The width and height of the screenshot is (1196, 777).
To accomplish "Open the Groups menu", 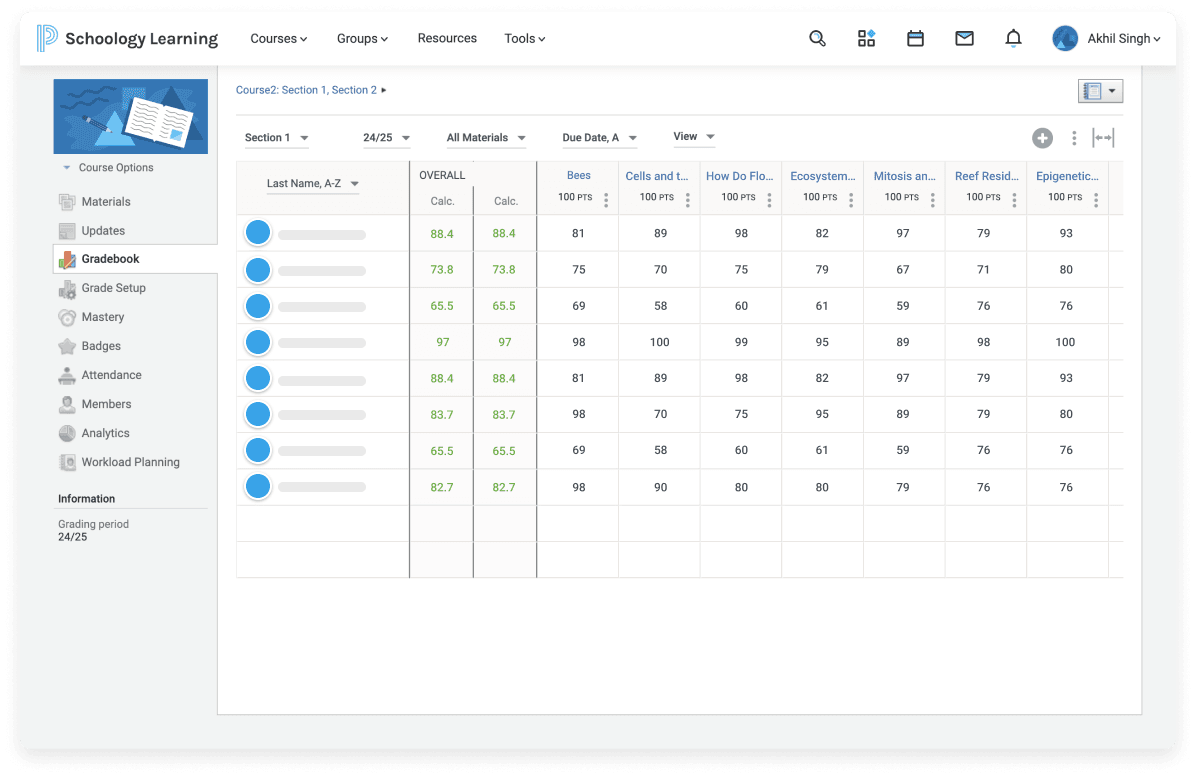I will 362,38.
